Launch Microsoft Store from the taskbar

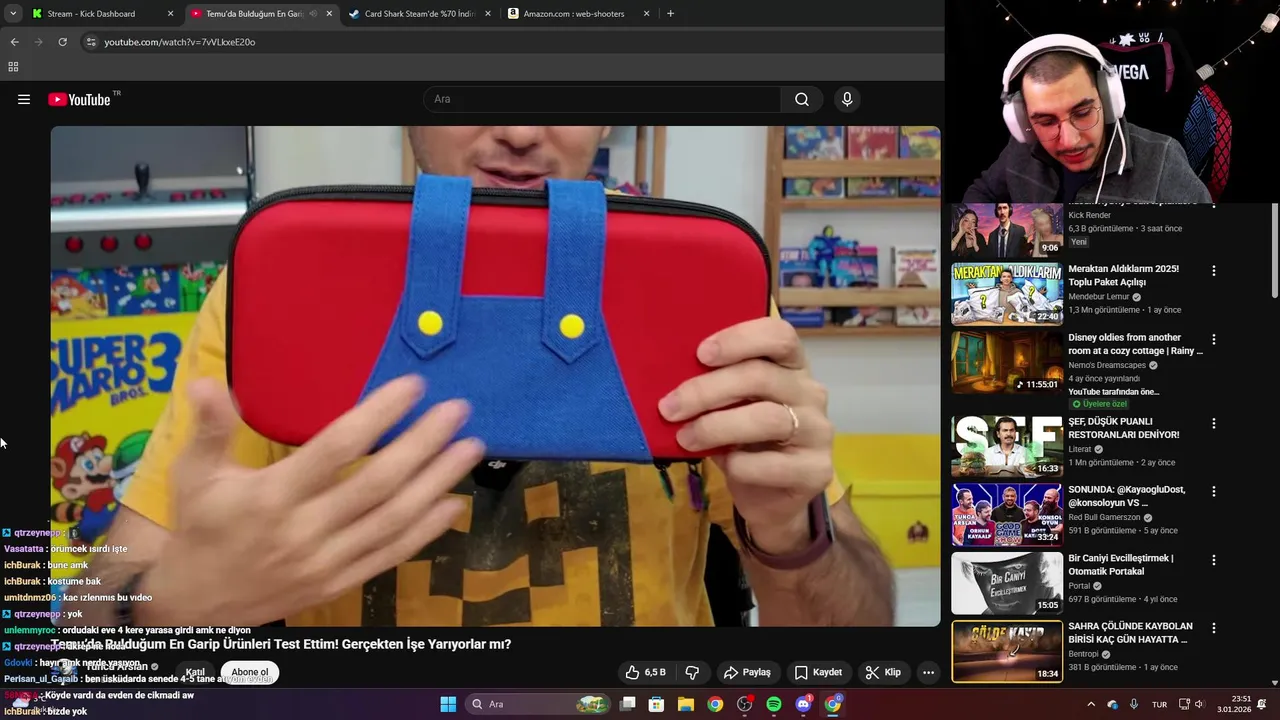656,704
